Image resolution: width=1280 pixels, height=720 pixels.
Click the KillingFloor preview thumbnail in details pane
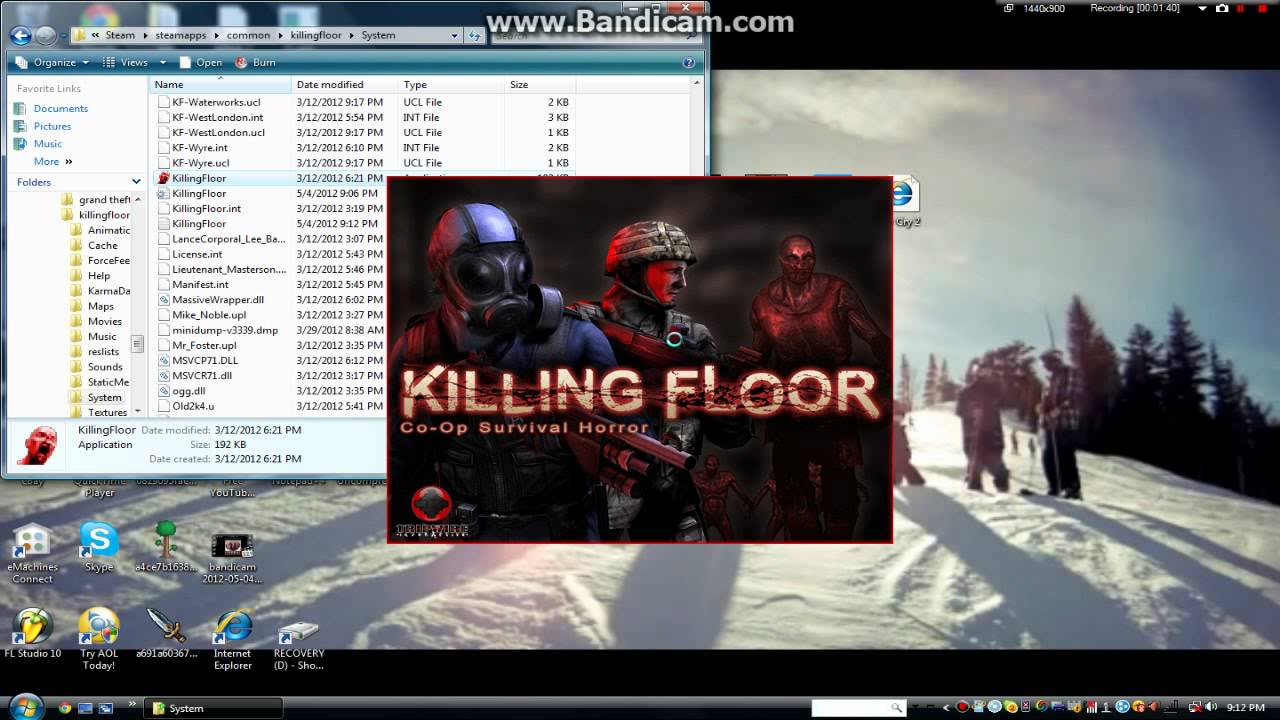(40, 446)
